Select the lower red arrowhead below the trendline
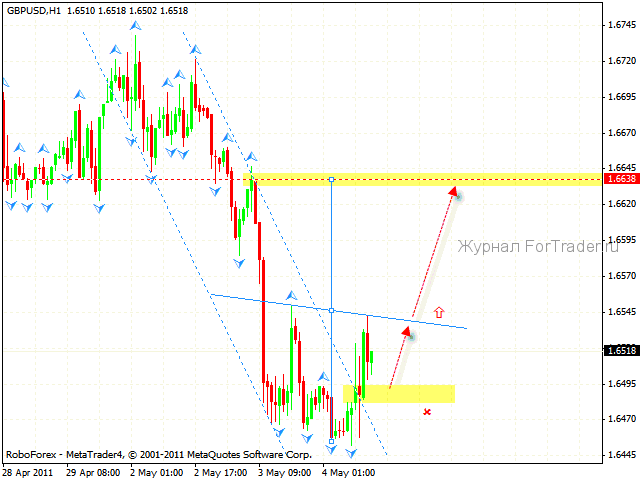640x480 pixels. [406, 332]
